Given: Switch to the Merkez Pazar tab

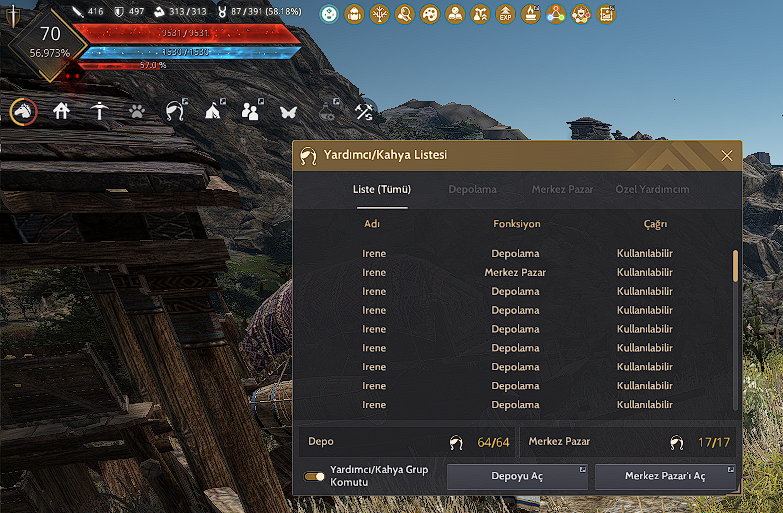Looking at the screenshot, I should coord(562,189).
